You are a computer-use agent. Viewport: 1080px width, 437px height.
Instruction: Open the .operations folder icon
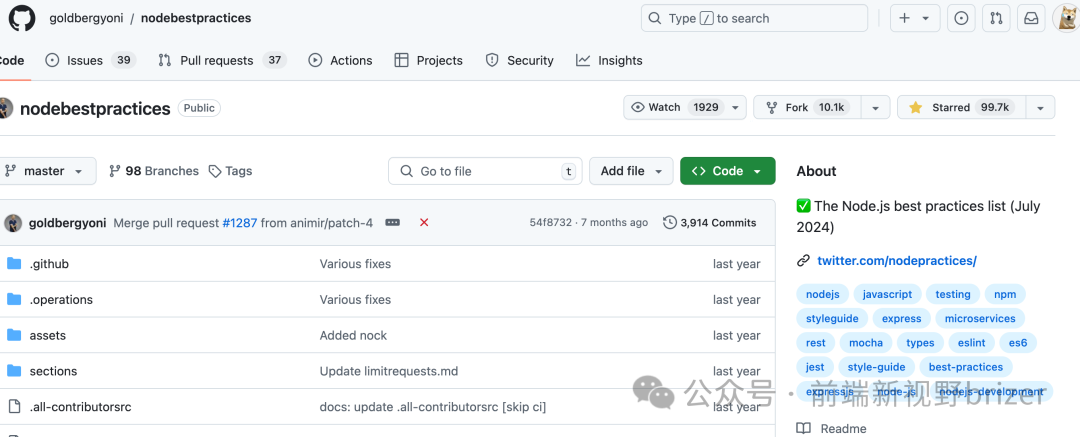tap(14, 299)
